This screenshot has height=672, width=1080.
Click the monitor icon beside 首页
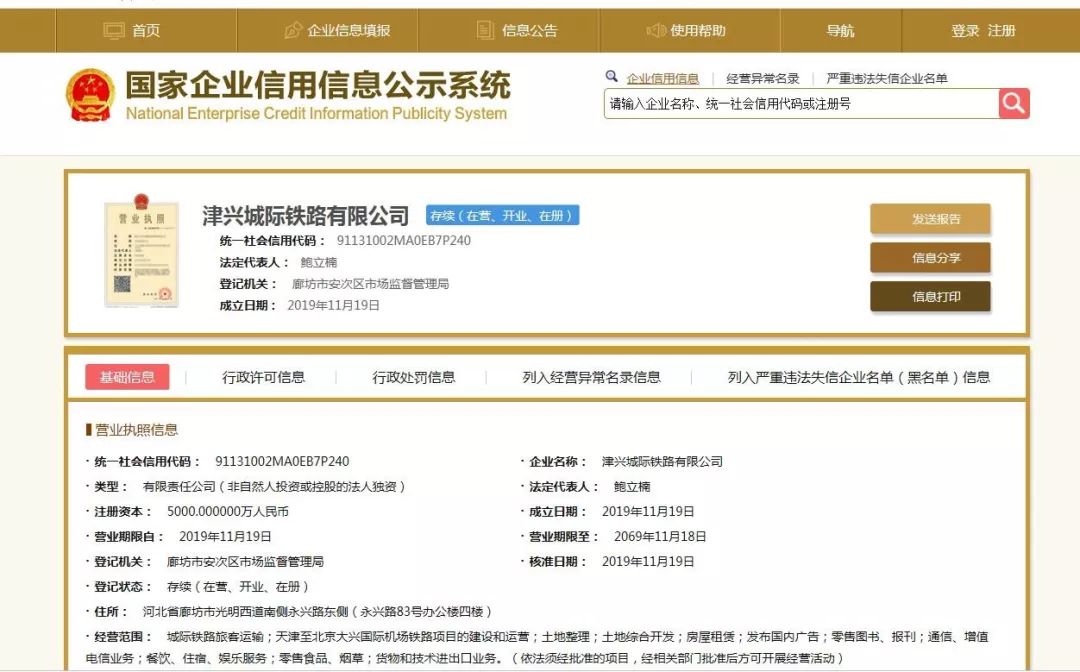pos(114,30)
